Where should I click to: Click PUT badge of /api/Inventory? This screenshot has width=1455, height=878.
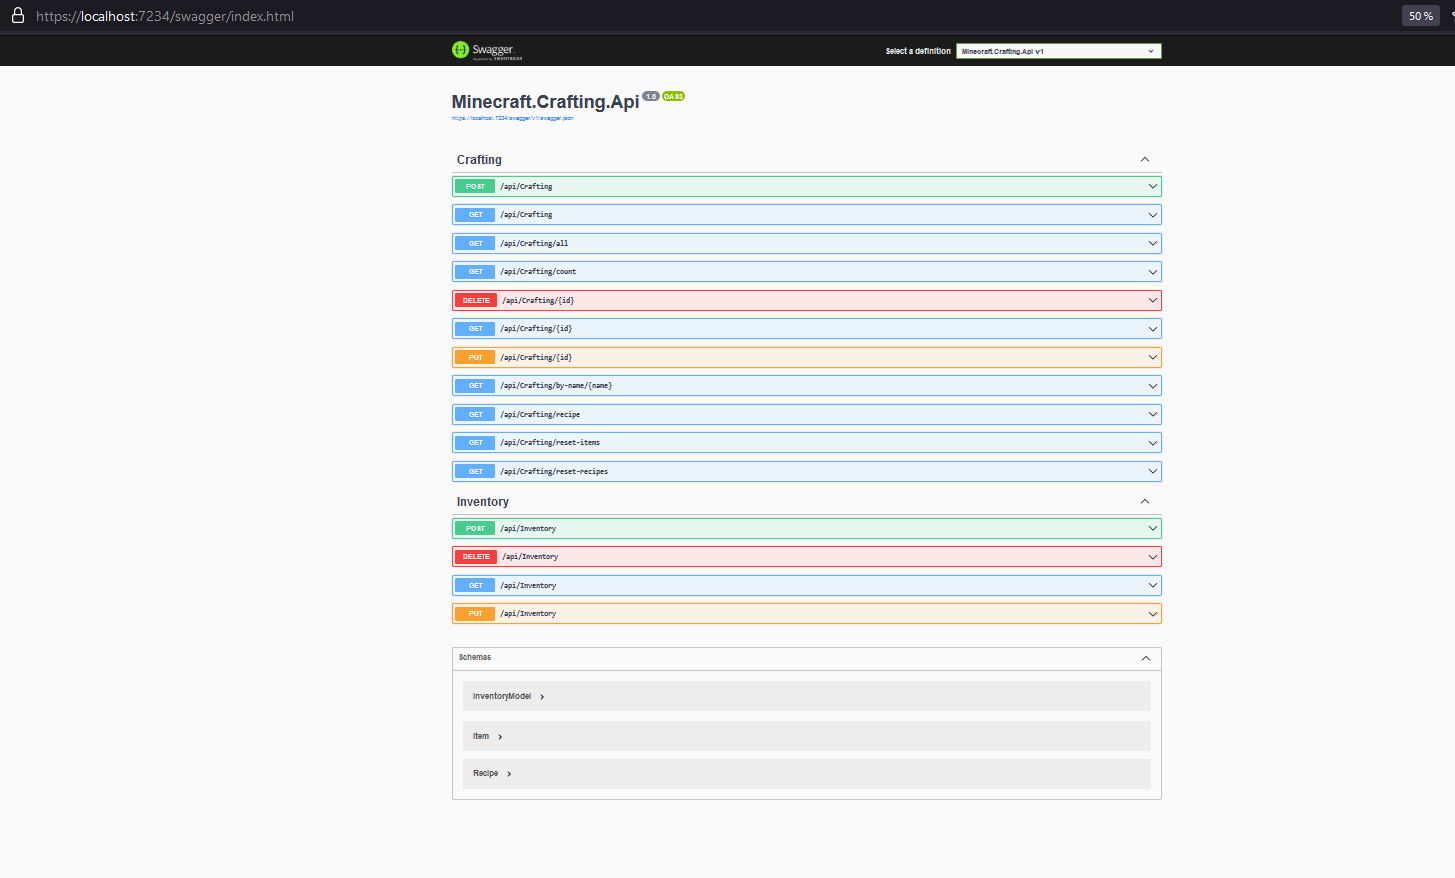475,614
